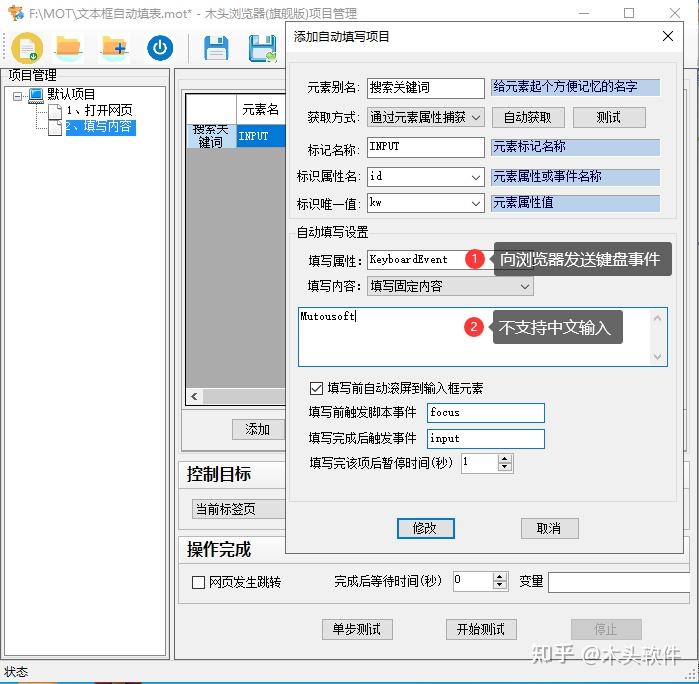The image size is (699, 684).
Task: Expand the 标识唯一值 combo box
Action: click(476, 203)
